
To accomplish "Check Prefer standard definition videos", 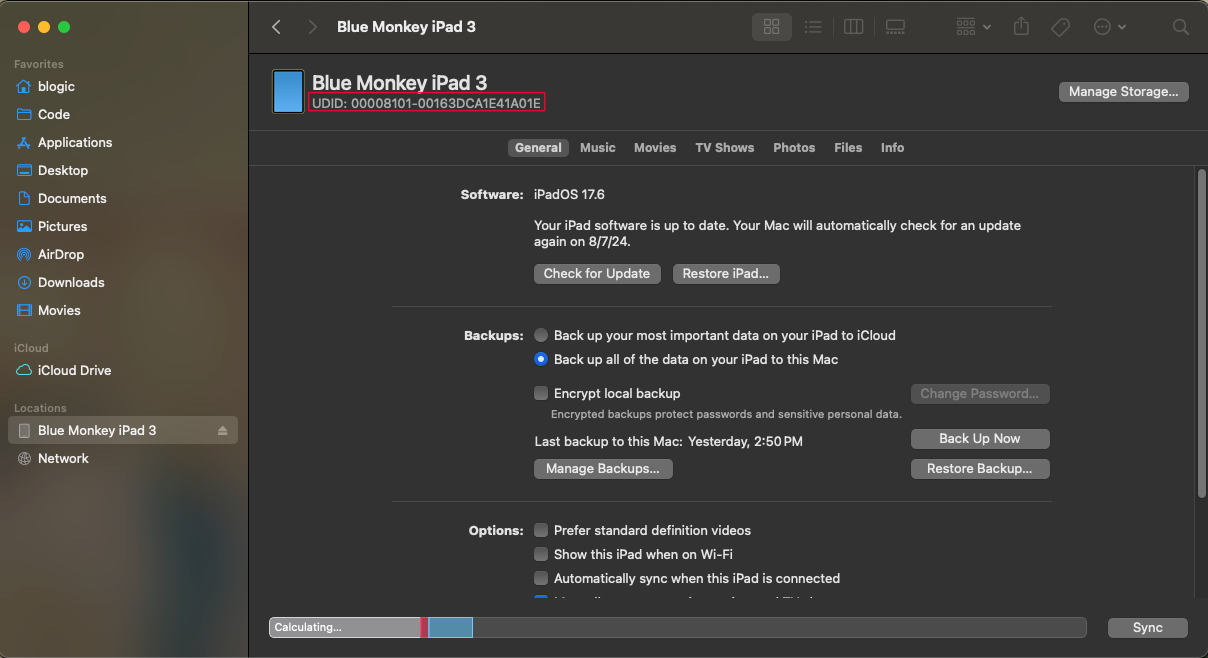I will pyautogui.click(x=541, y=530).
